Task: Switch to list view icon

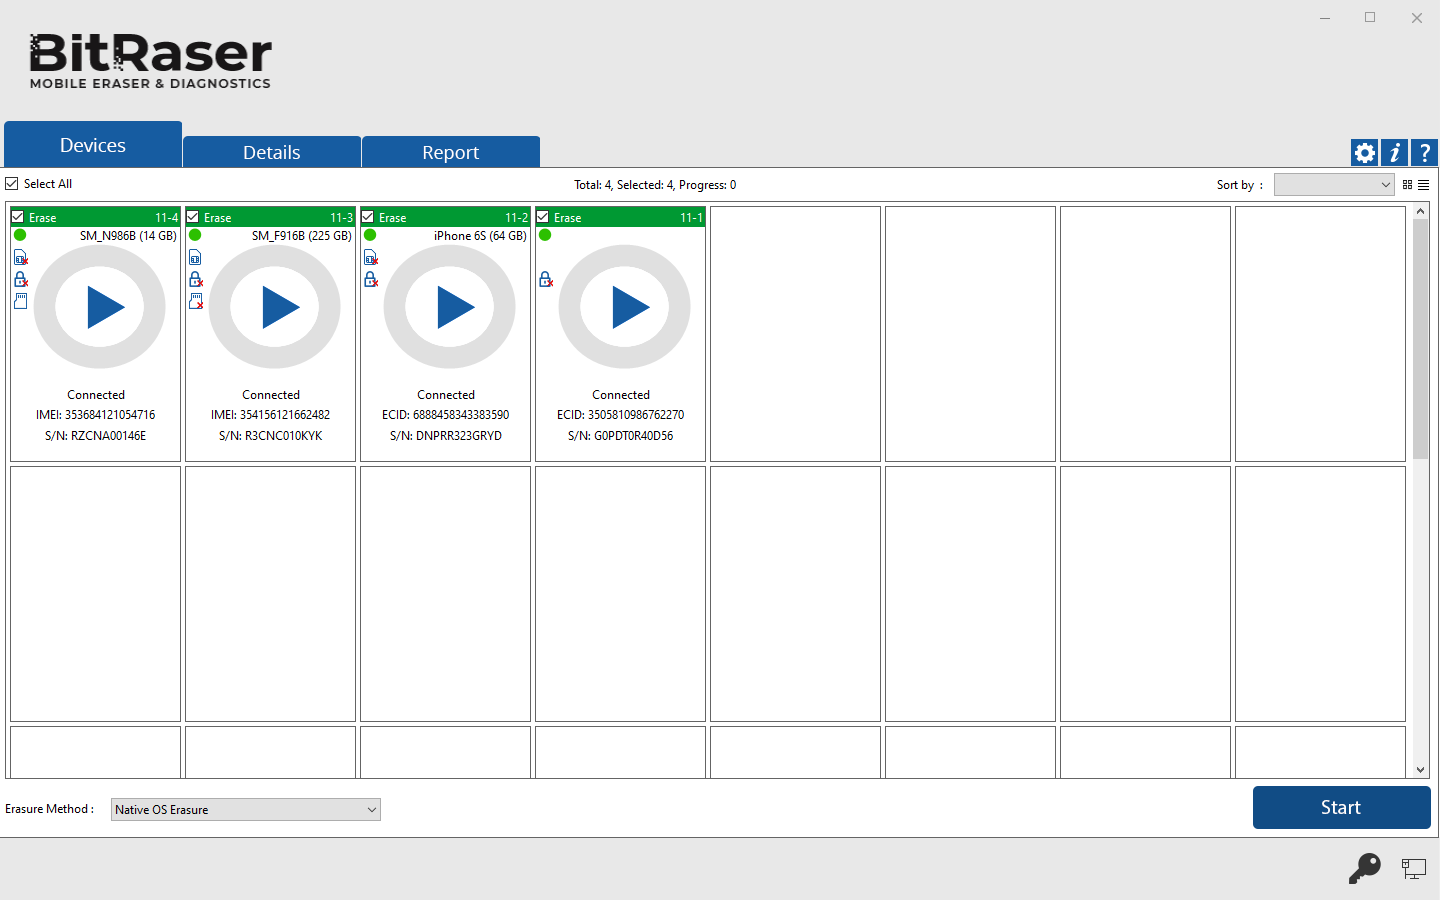Action: [x=1423, y=185]
